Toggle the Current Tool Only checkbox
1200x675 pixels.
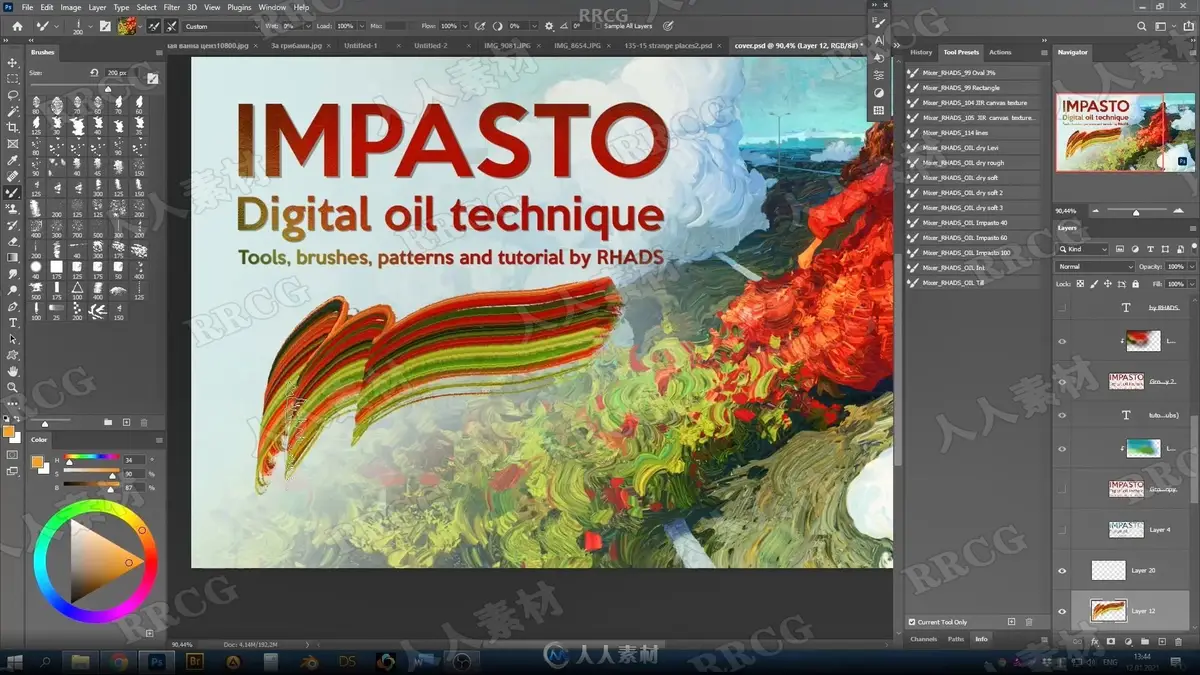pyautogui.click(x=912, y=622)
